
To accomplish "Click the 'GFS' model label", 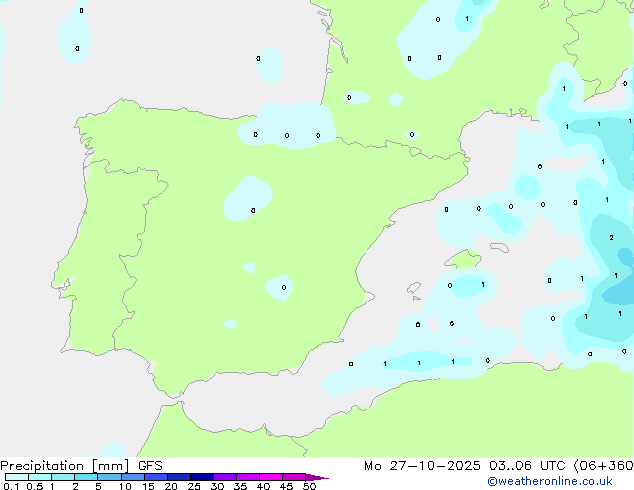I will [x=150, y=466].
